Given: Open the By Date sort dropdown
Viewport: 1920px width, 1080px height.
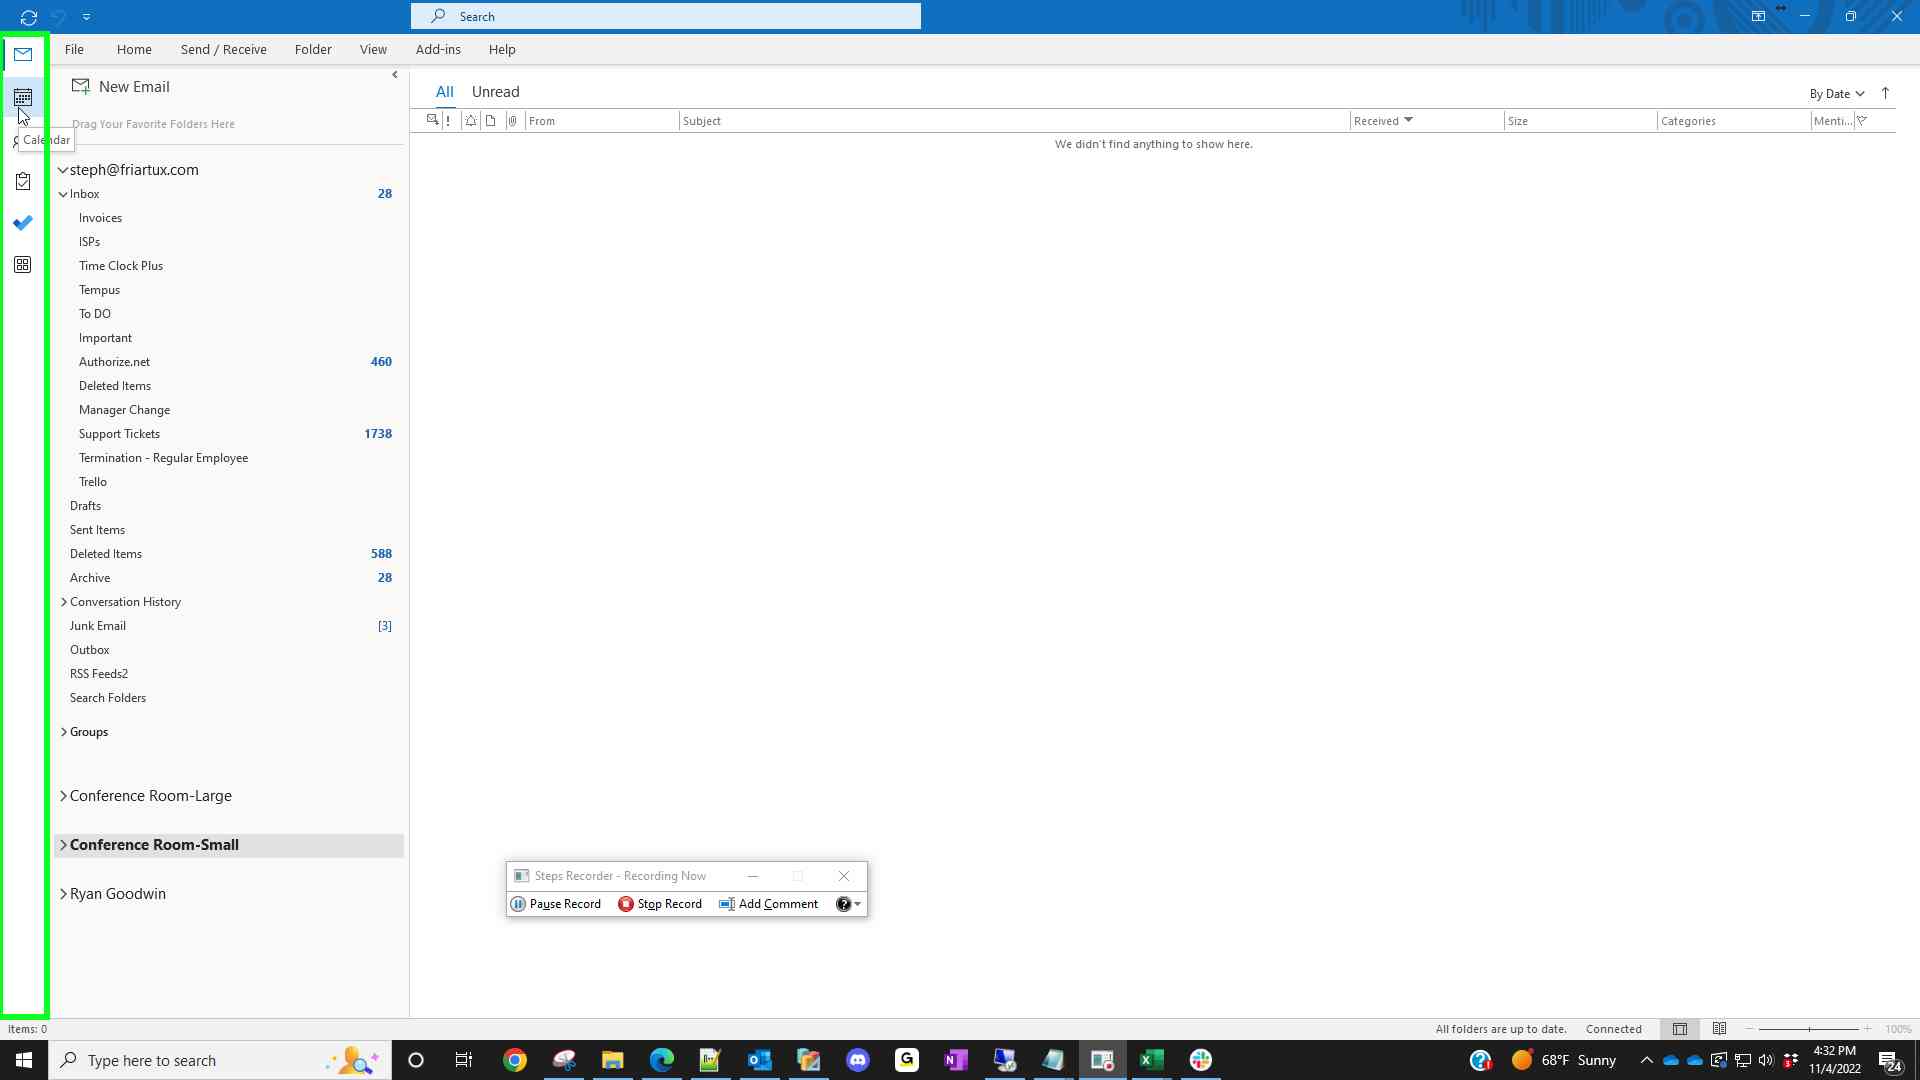Looking at the screenshot, I should click(x=1836, y=94).
